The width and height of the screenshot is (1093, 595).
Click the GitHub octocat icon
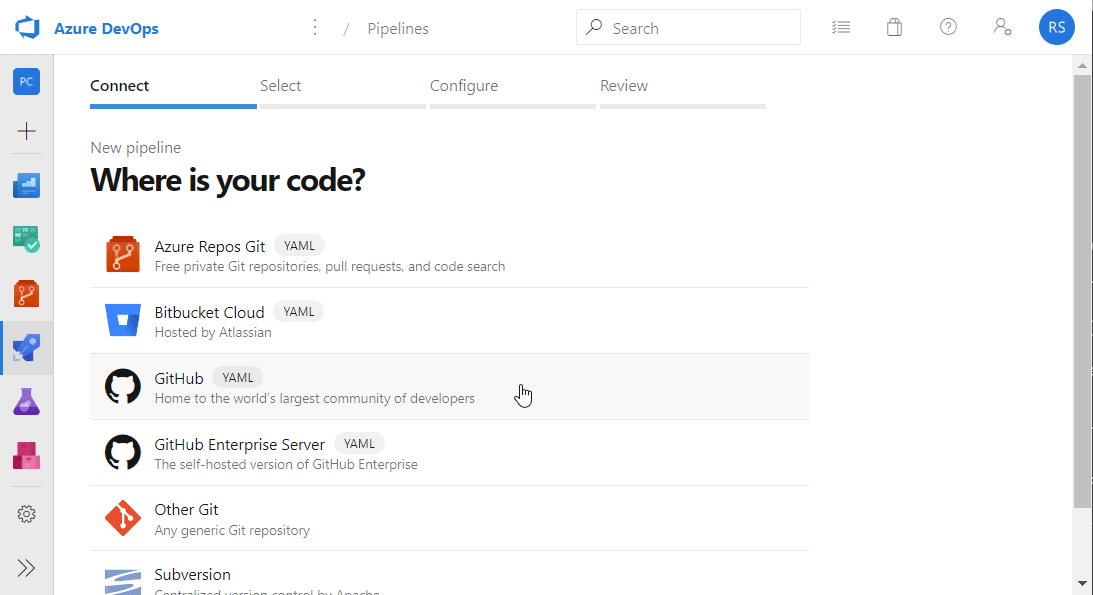pos(123,386)
